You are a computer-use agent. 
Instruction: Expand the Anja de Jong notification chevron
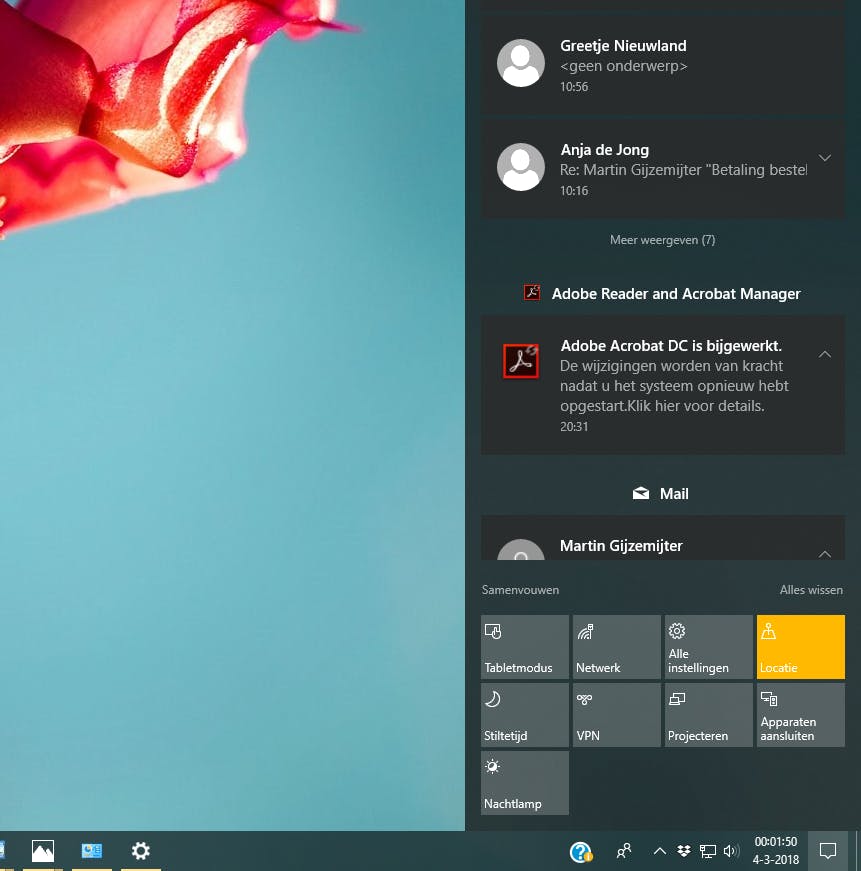(825, 158)
